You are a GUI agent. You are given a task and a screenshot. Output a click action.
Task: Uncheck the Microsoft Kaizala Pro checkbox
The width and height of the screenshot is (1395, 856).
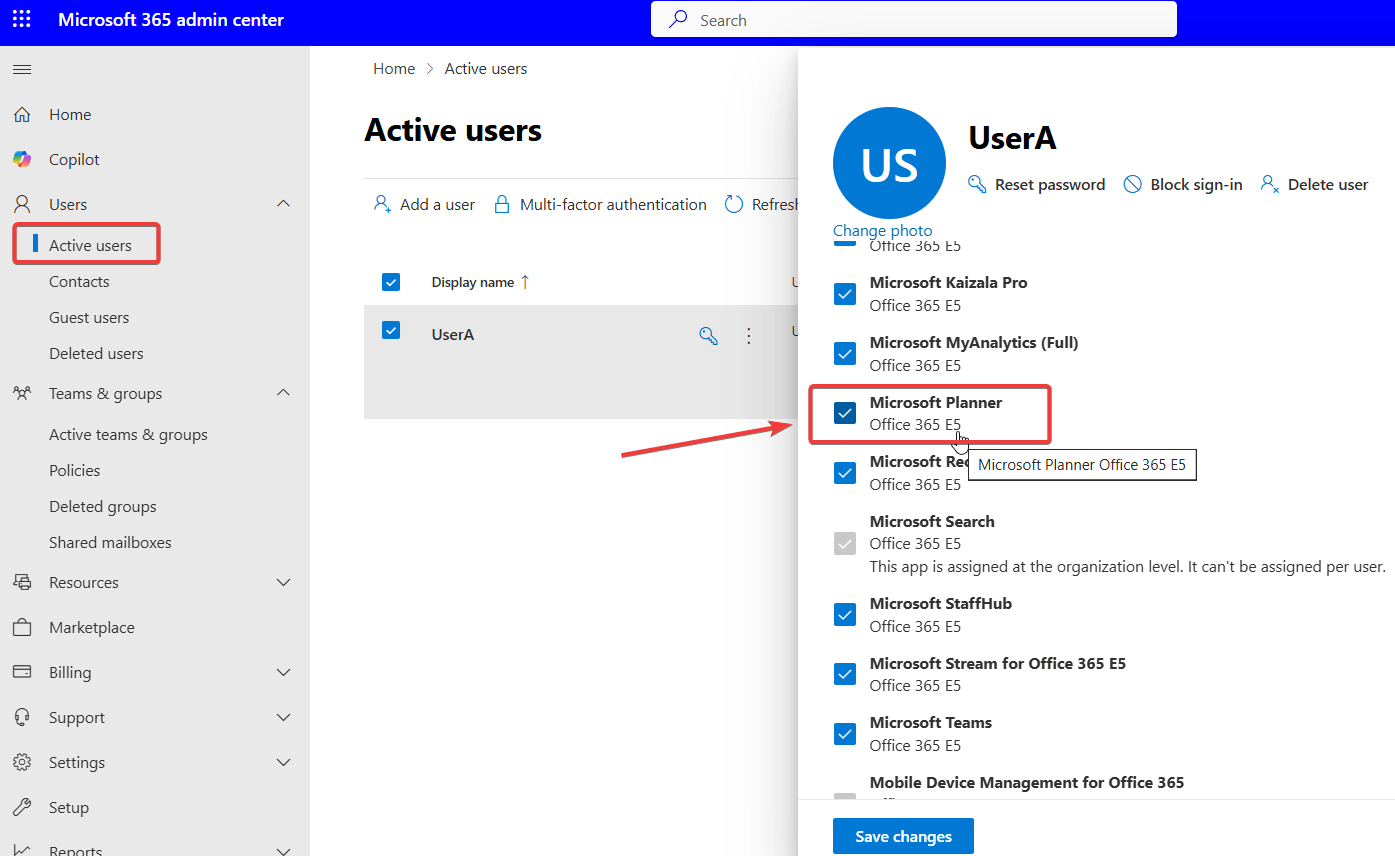click(845, 294)
